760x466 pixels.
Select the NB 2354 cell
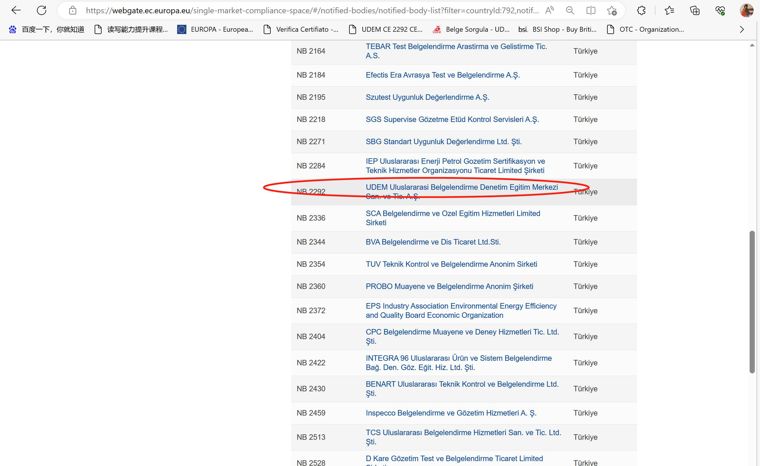click(311, 264)
